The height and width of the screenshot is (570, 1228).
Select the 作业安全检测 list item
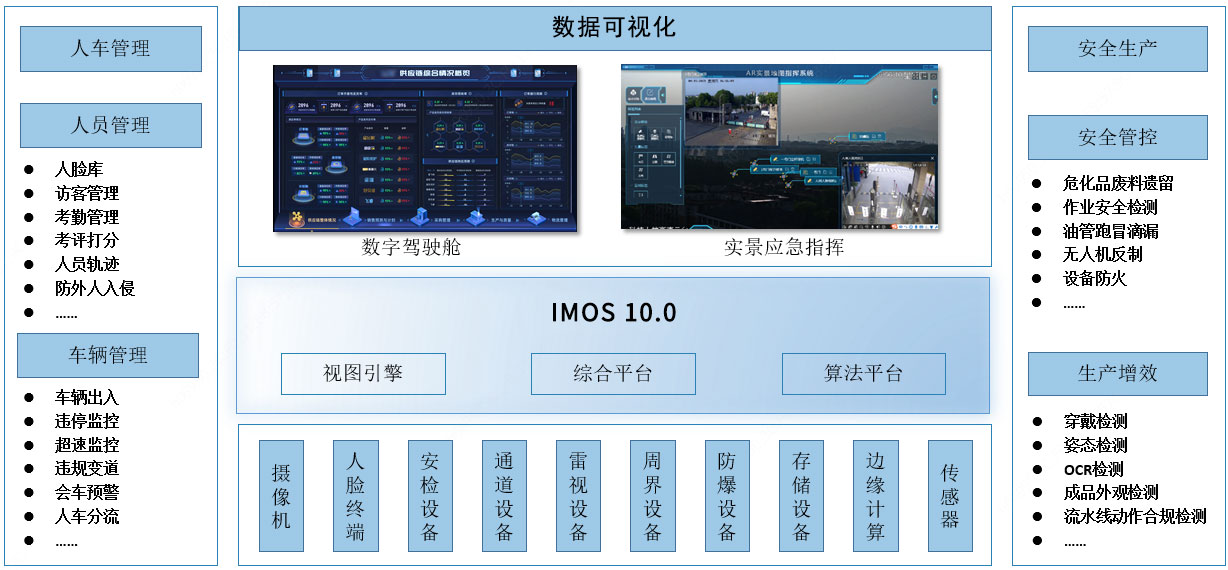pos(1110,207)
